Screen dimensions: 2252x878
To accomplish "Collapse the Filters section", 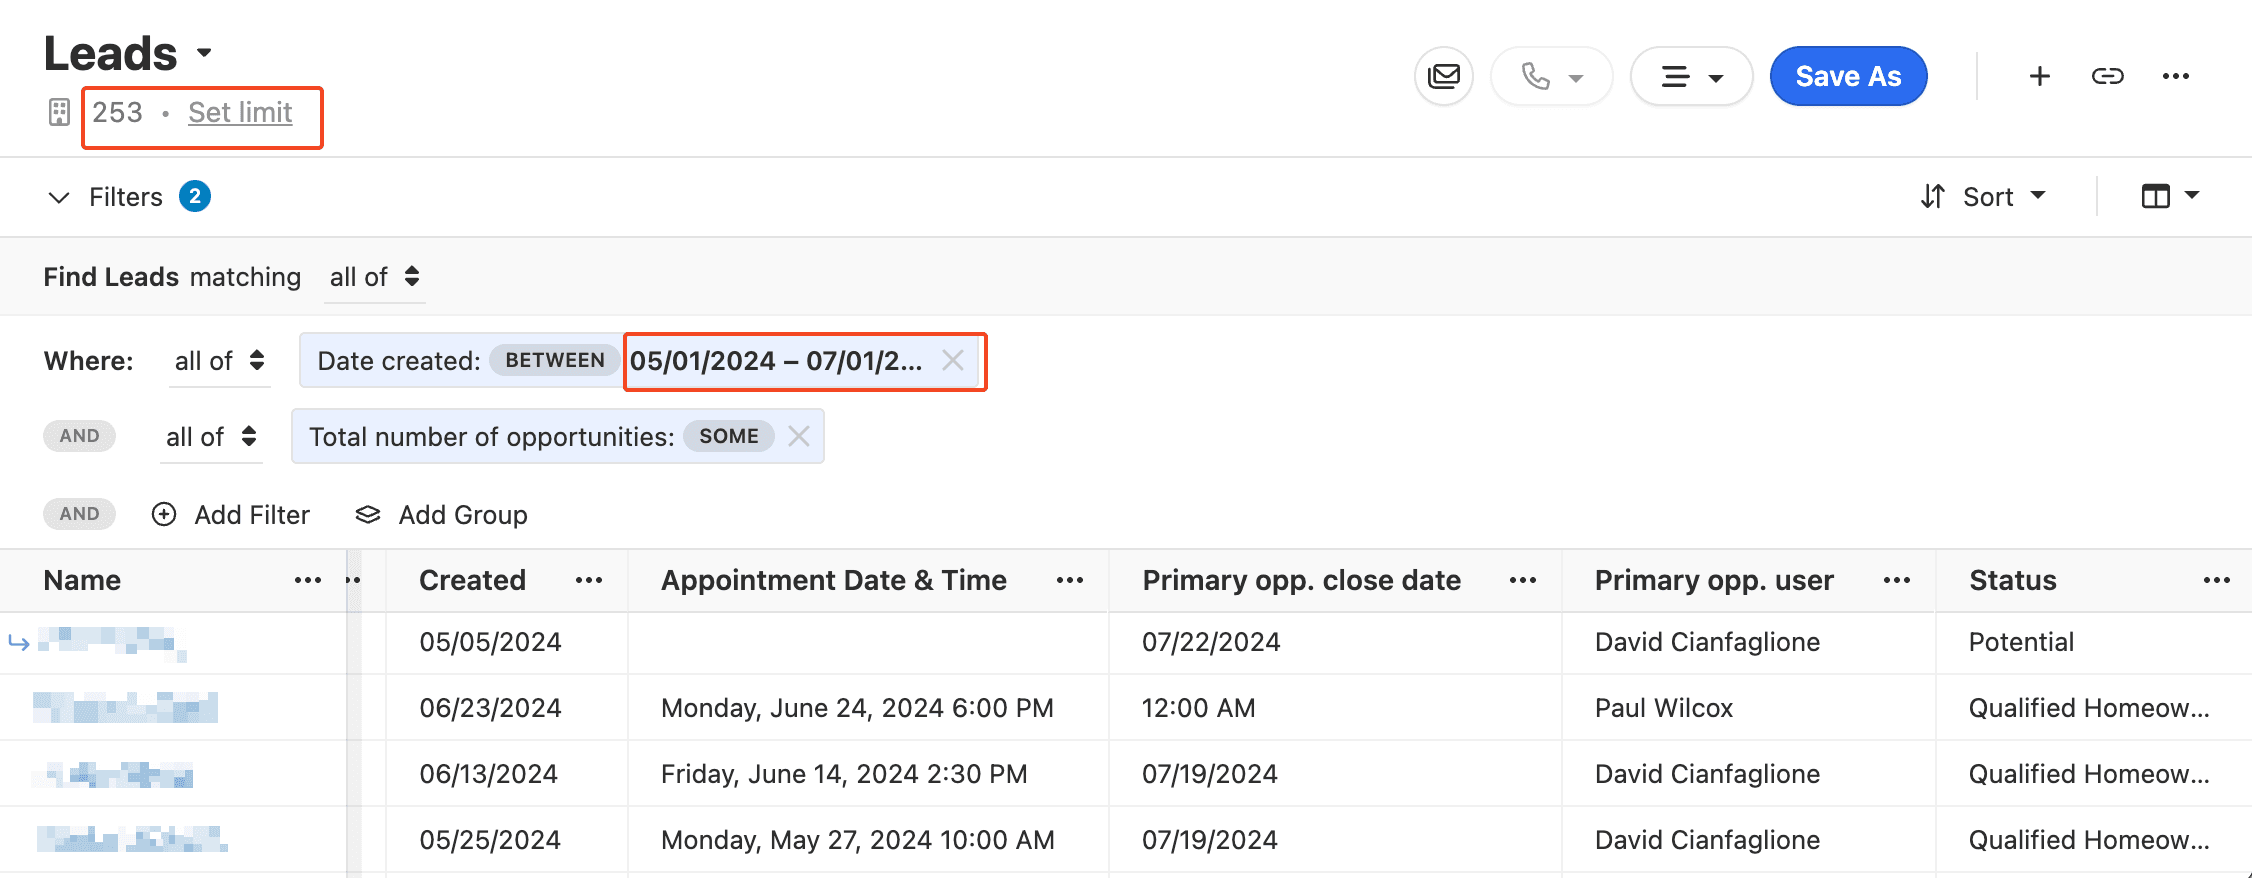I will [59, 197].
